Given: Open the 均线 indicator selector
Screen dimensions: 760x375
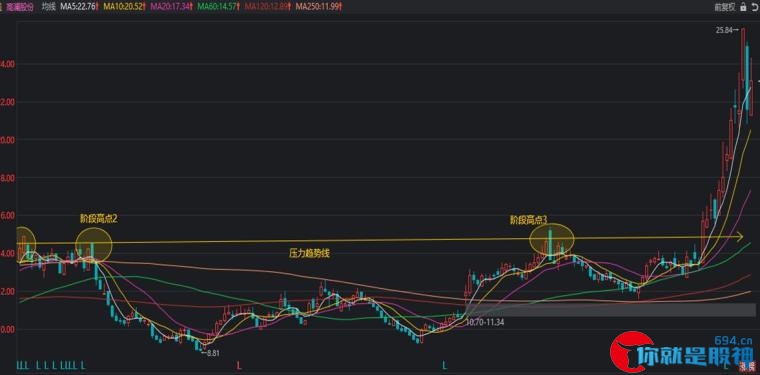Looking at the screenshot, I should coord(48,6).
